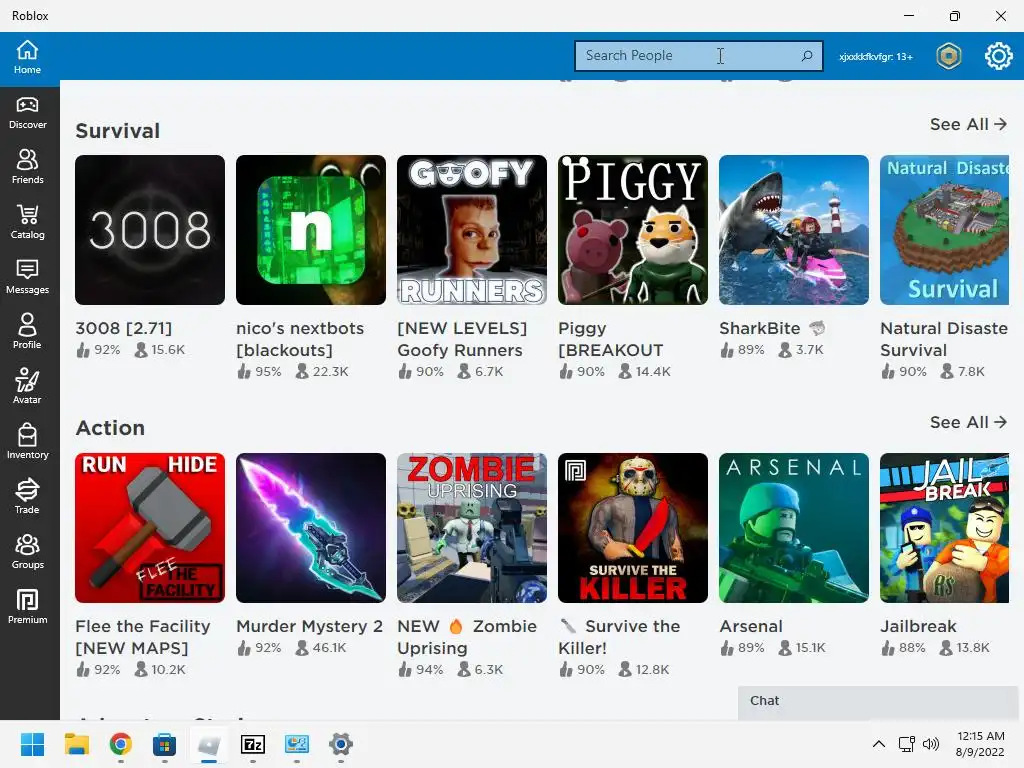Screen dimensions: 1024x768
Task: Open the 3008 game thumbnail
Action: click(x=150, y=230)
